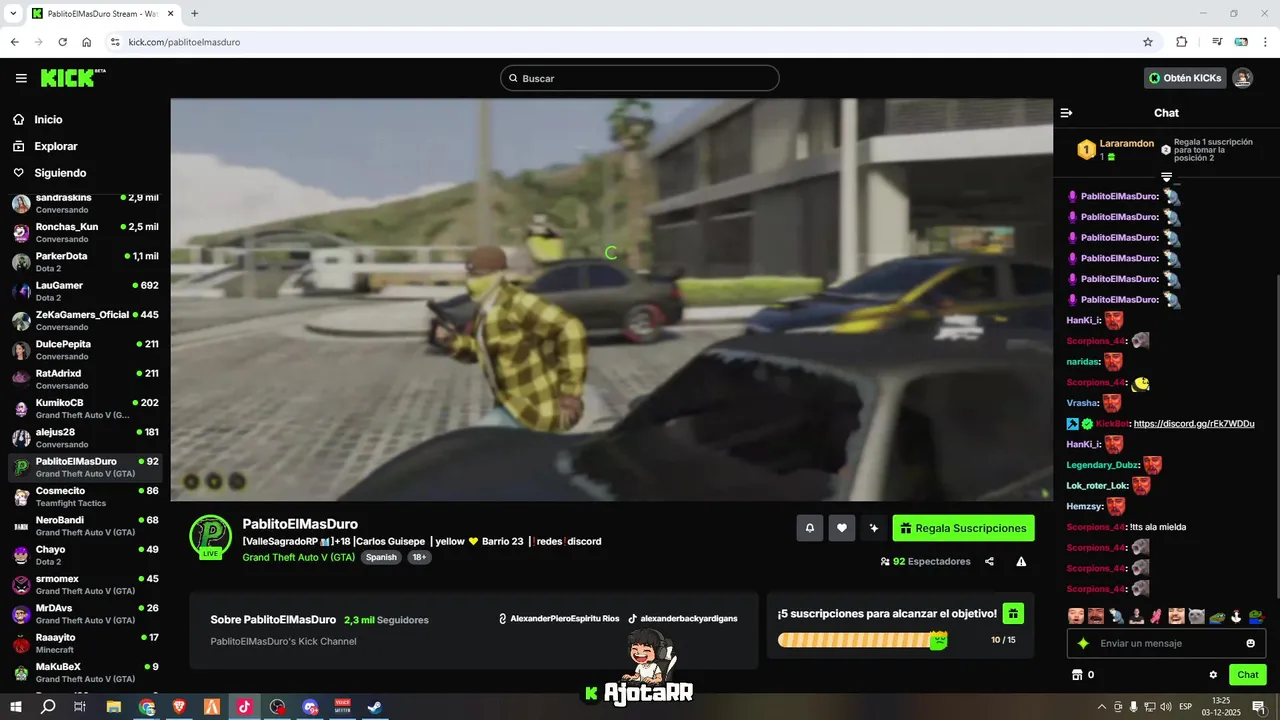
Task: Insert the pink hand emote from quick emotes
Action: pos(1156,616)
